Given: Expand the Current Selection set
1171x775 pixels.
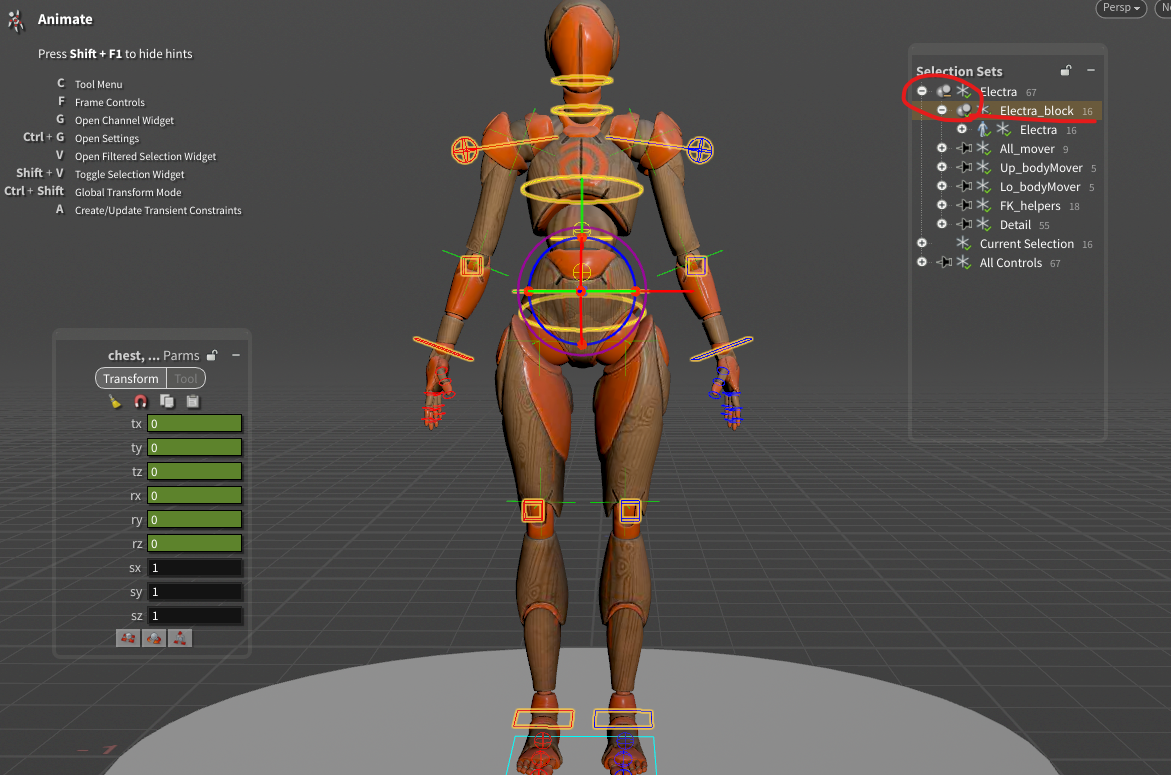Looking at the screenshot, I should [x=922, y=243].
